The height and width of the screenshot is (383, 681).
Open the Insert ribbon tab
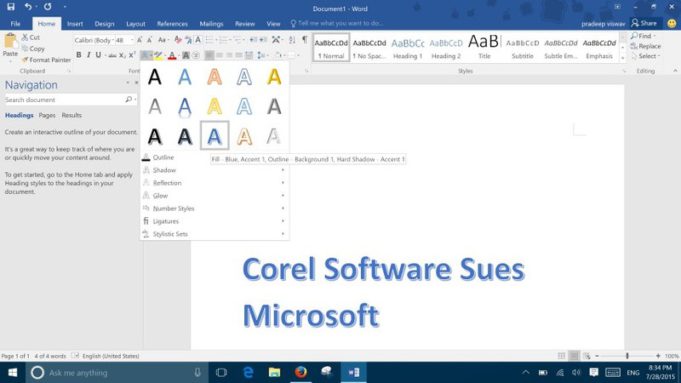(75, 24)
